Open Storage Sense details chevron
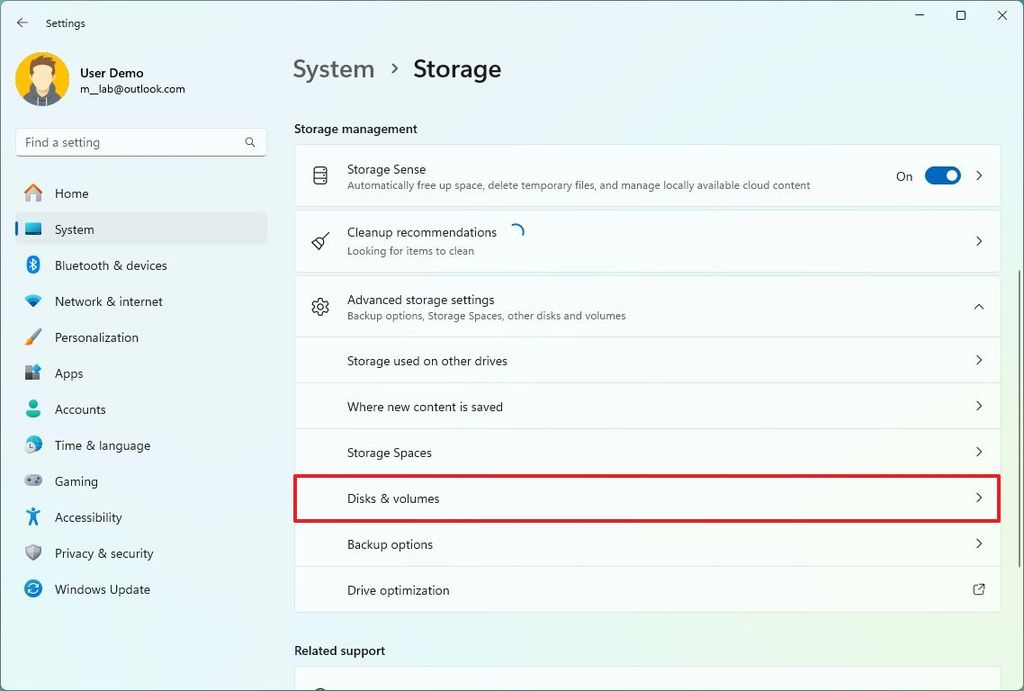 979,176
